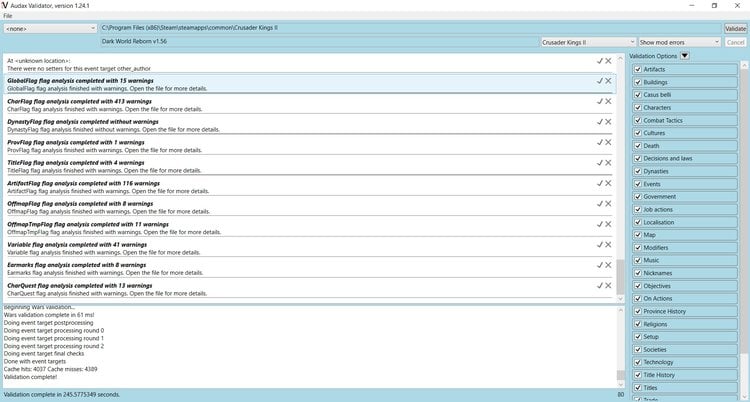The width and height of the screenshot is (750, 402).
Task: Open the Show mod errors dropdown
Action: [x=679, y=42]
